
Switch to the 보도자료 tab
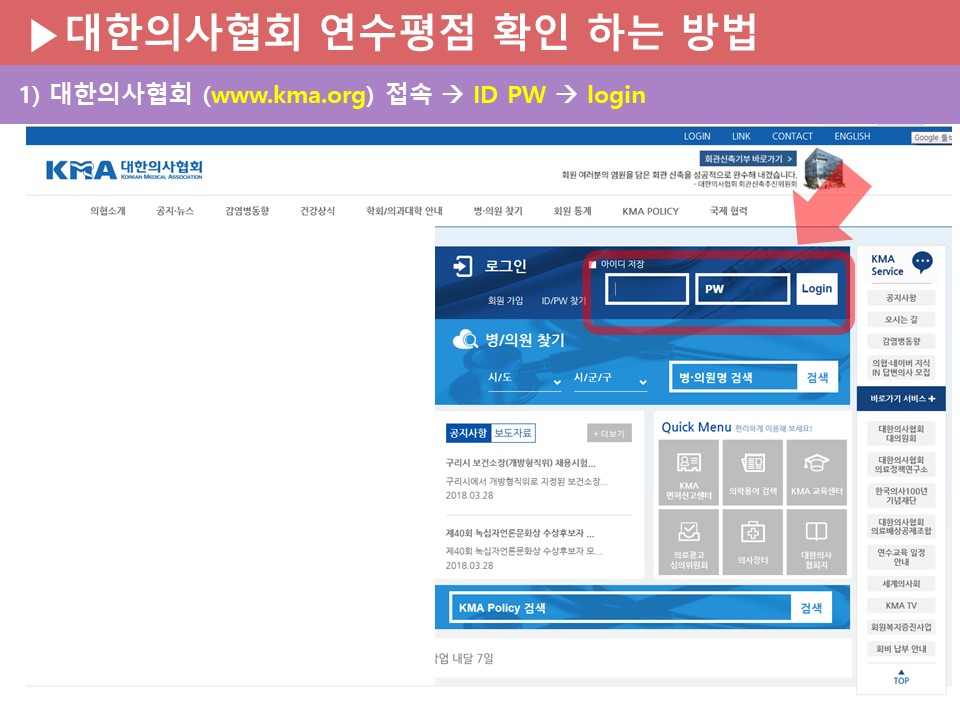(x=513, y=433)
